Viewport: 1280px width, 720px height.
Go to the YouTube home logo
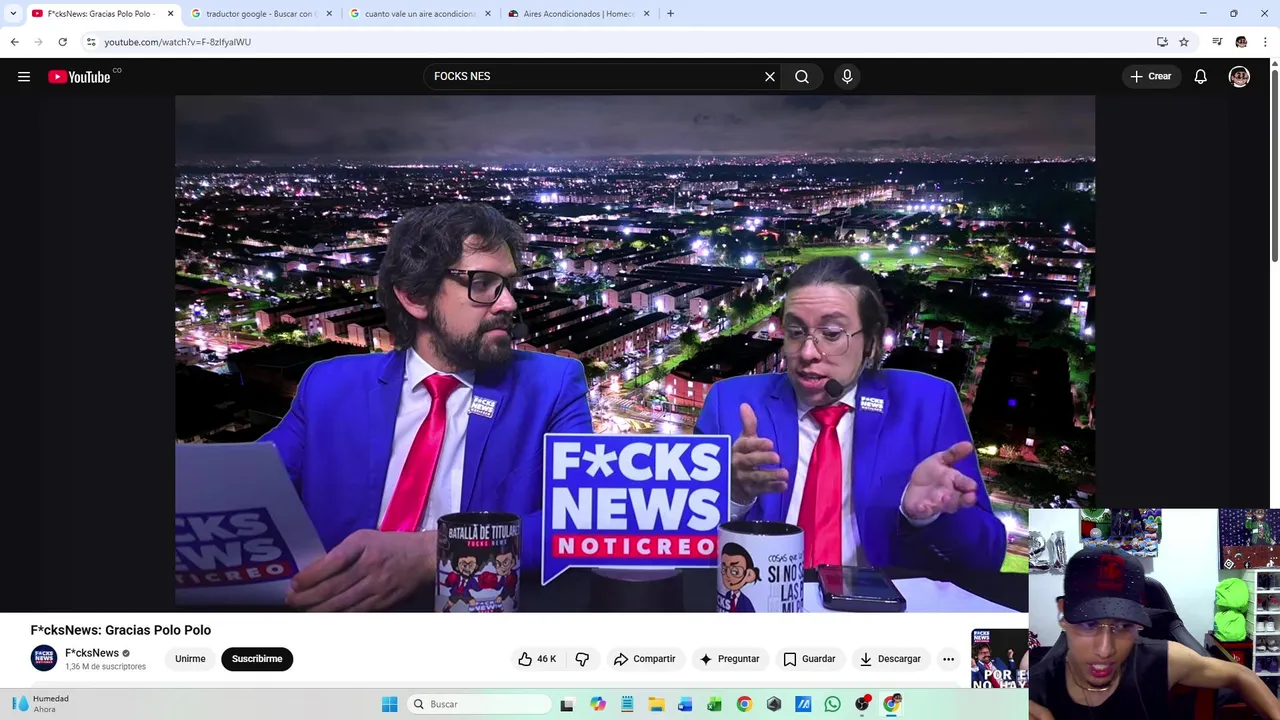(x=79, y=77)
